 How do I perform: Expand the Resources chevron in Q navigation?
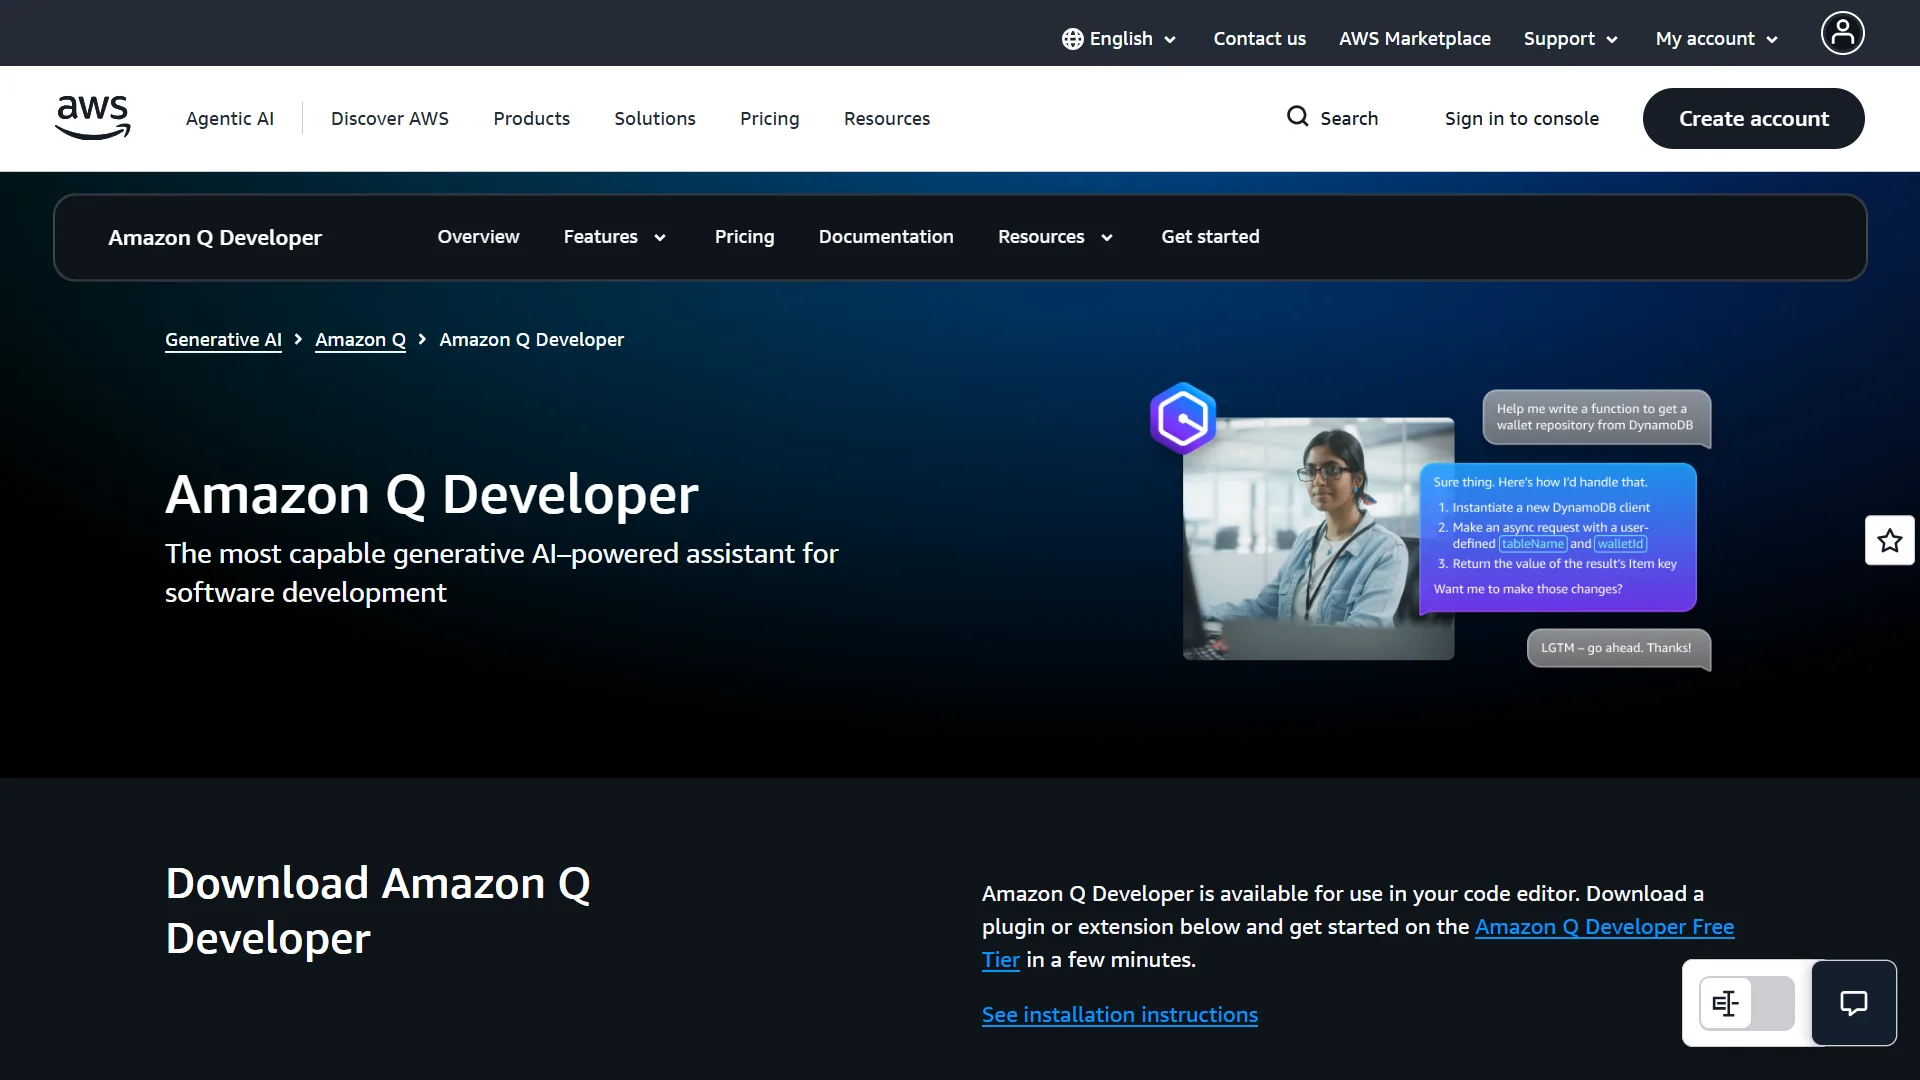pyautogui.click(x=1106, y=238)
